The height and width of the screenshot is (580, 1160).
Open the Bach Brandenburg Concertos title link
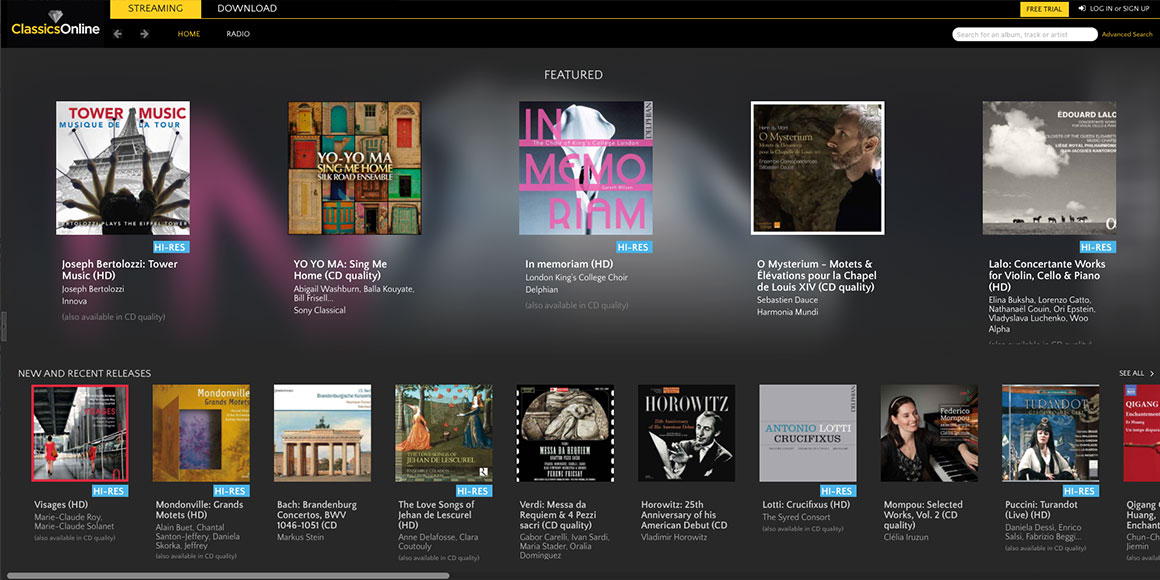[316, 515]
